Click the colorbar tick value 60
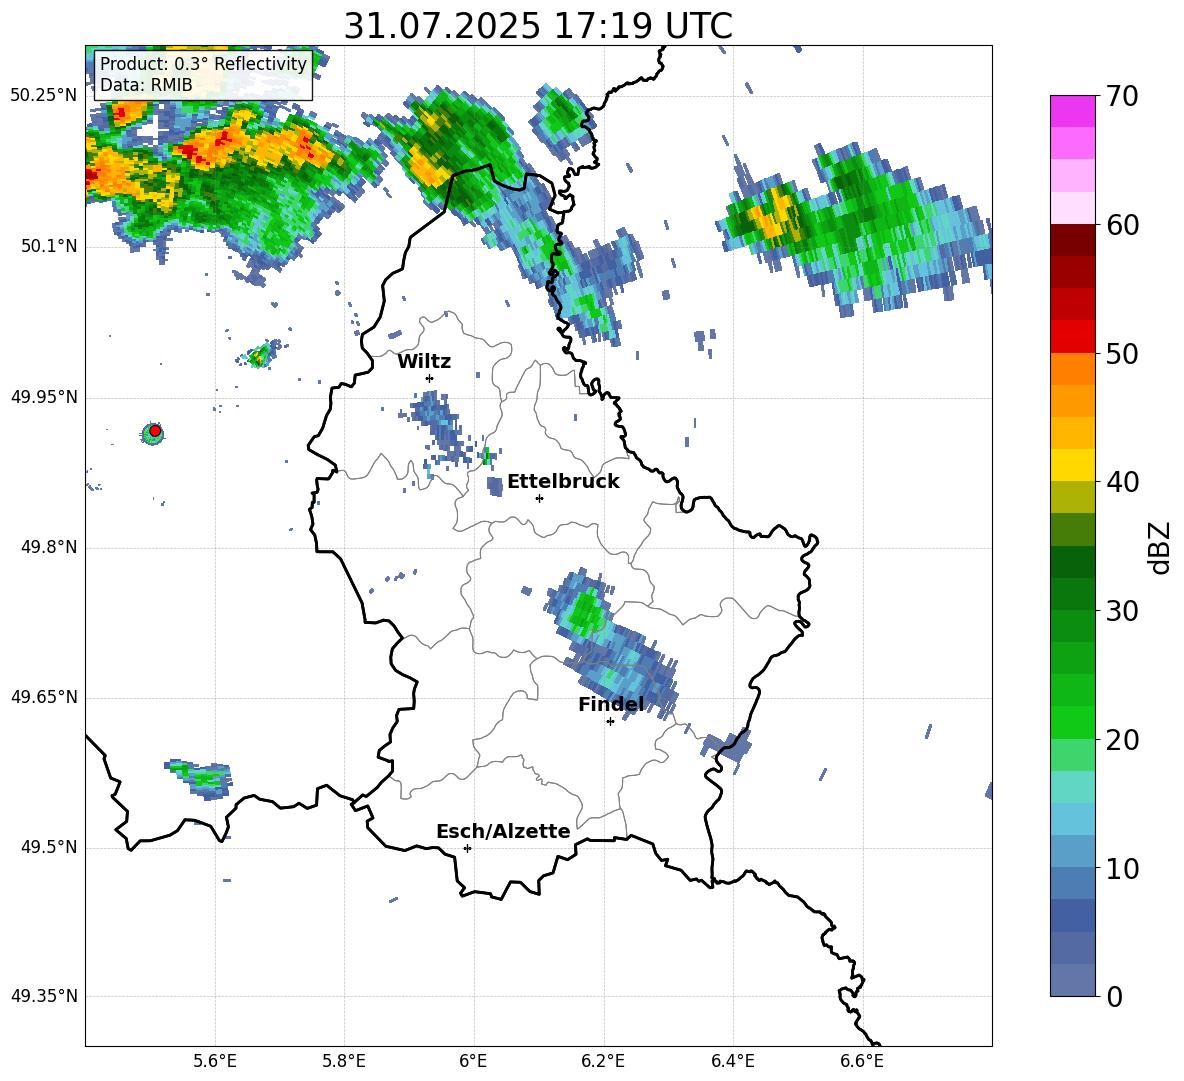 pyautogui.click(x=1122, y=225)
